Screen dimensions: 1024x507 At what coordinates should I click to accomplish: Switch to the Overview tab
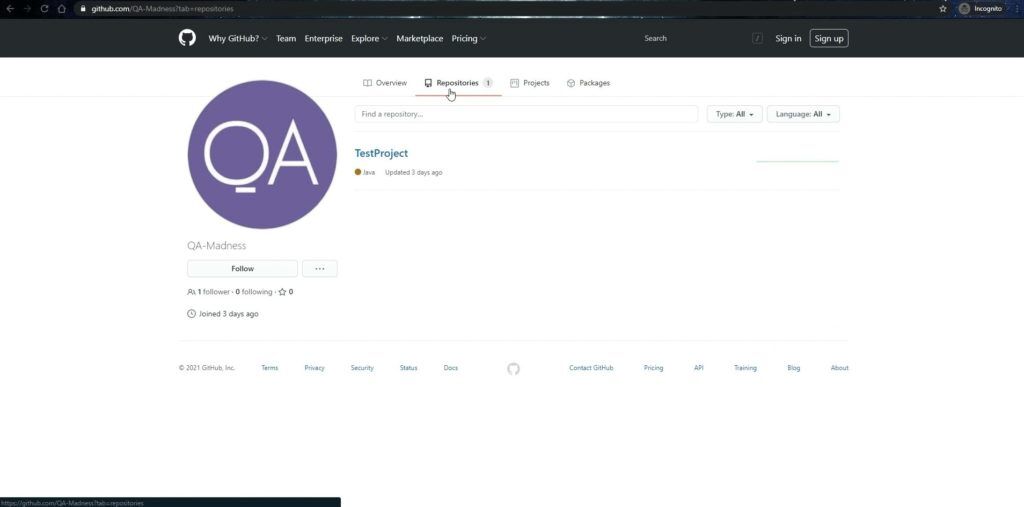point(385,83)
